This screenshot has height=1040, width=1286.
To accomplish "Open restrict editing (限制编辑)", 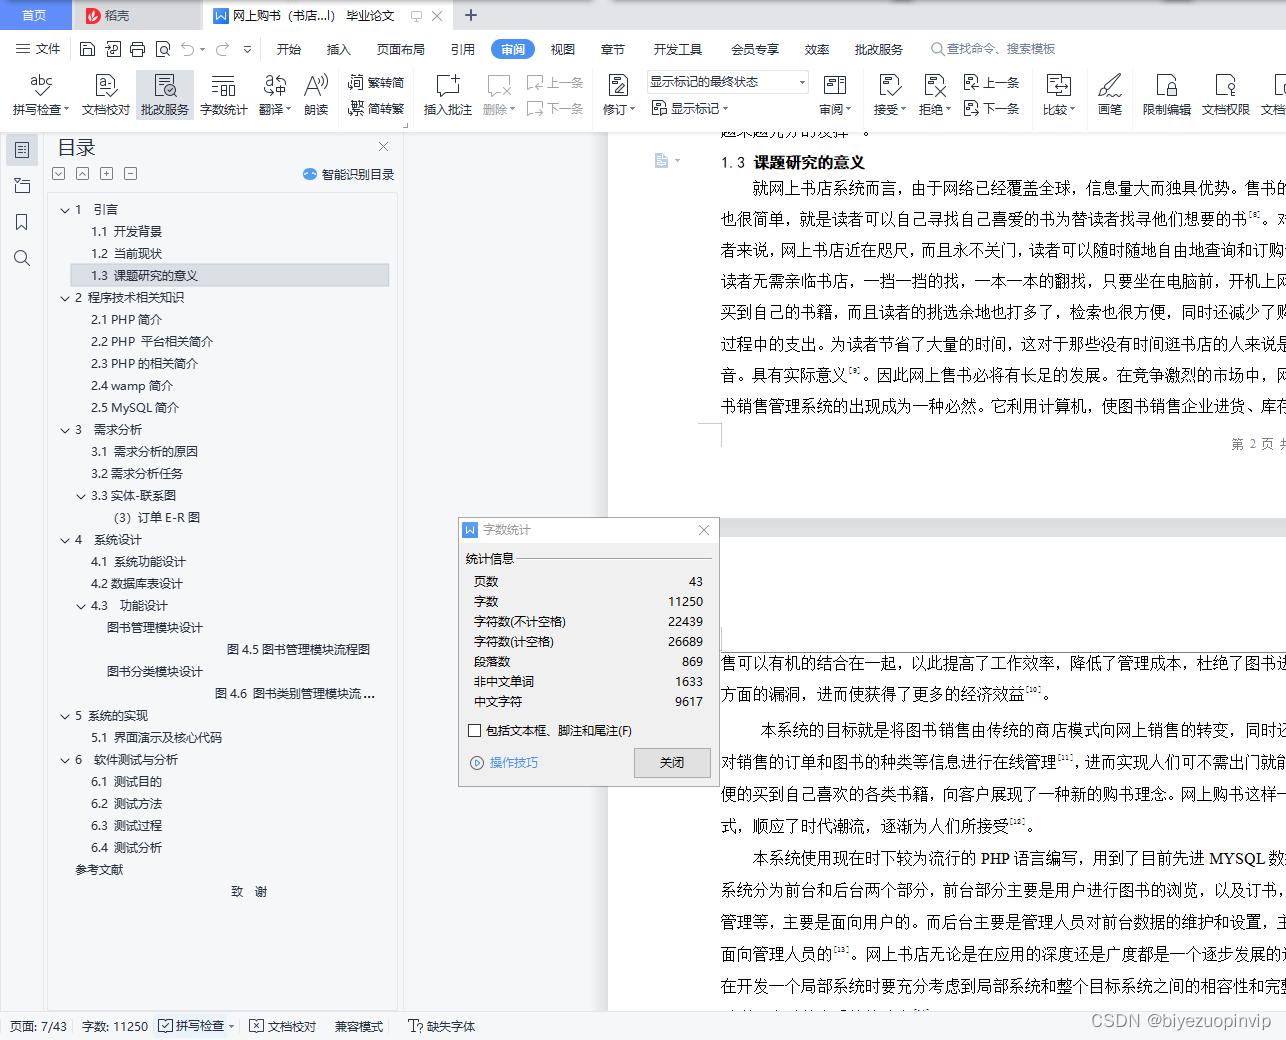I will (1166, 95).
